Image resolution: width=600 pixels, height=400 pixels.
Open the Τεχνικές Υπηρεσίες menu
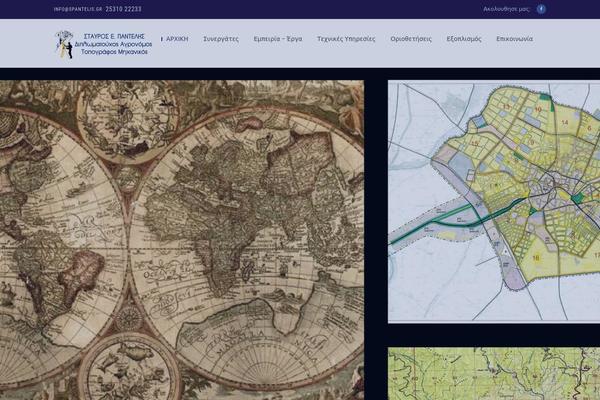tap(346, 39)
